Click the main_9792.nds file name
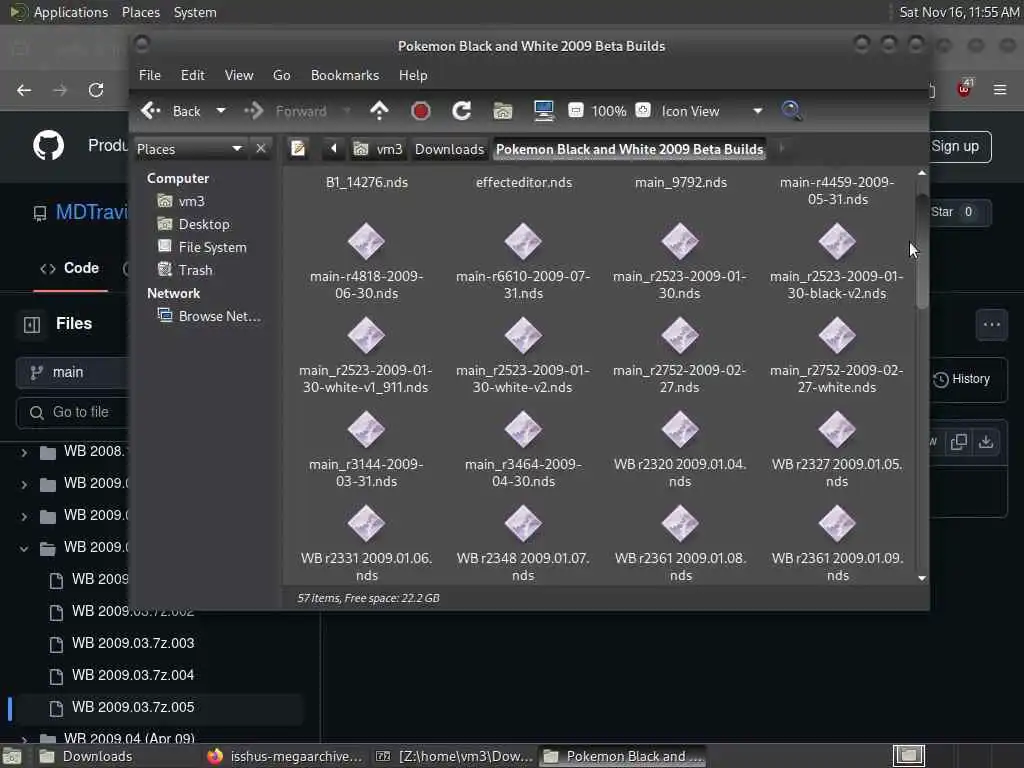The width and height of the screenshot is (1024, 768). click(680, 183)
